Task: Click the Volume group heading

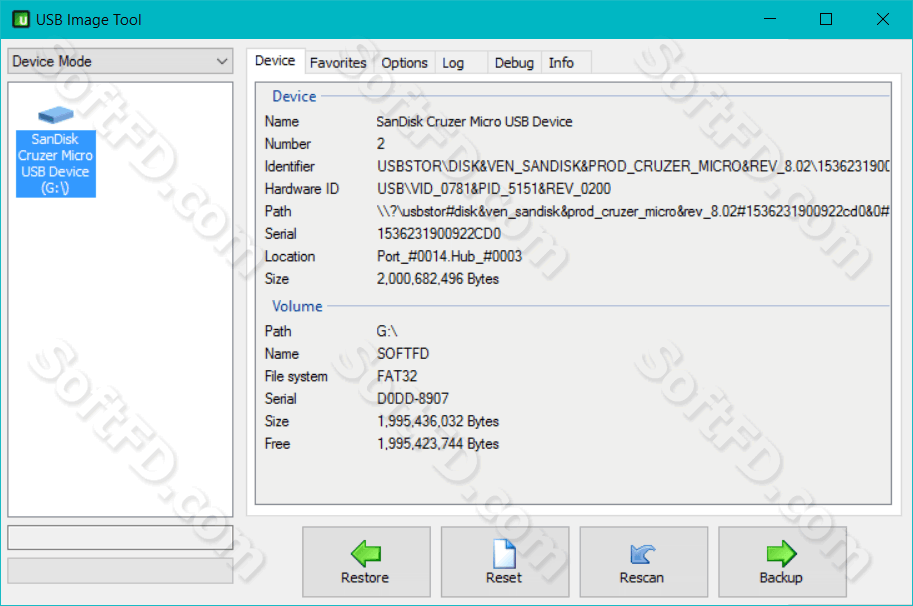Action: [297, 306]
